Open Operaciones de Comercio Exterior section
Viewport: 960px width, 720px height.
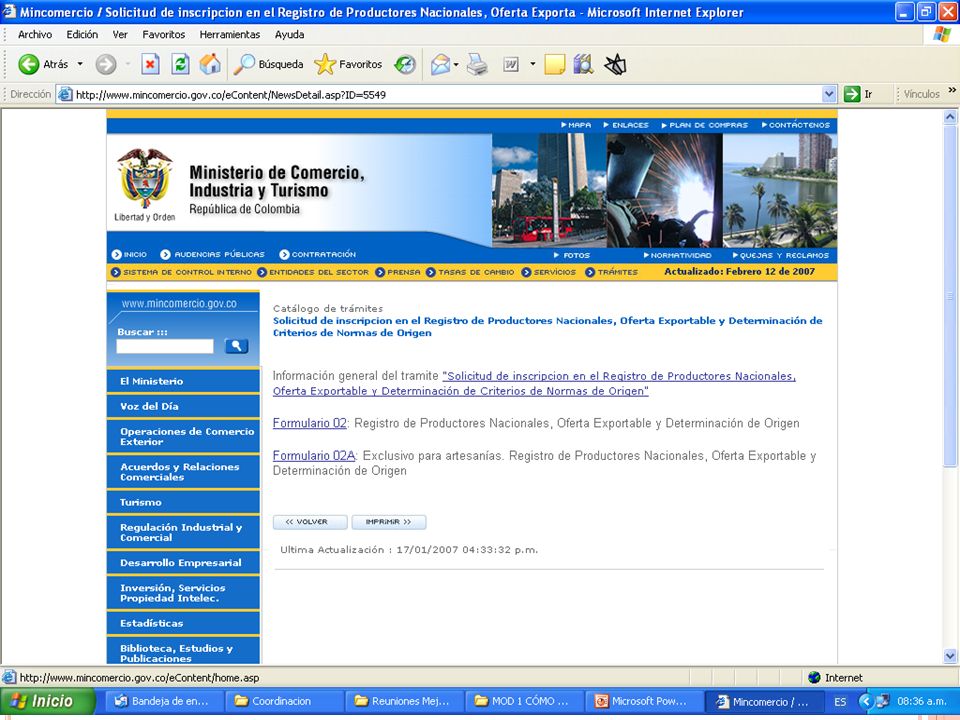point(183,437)
